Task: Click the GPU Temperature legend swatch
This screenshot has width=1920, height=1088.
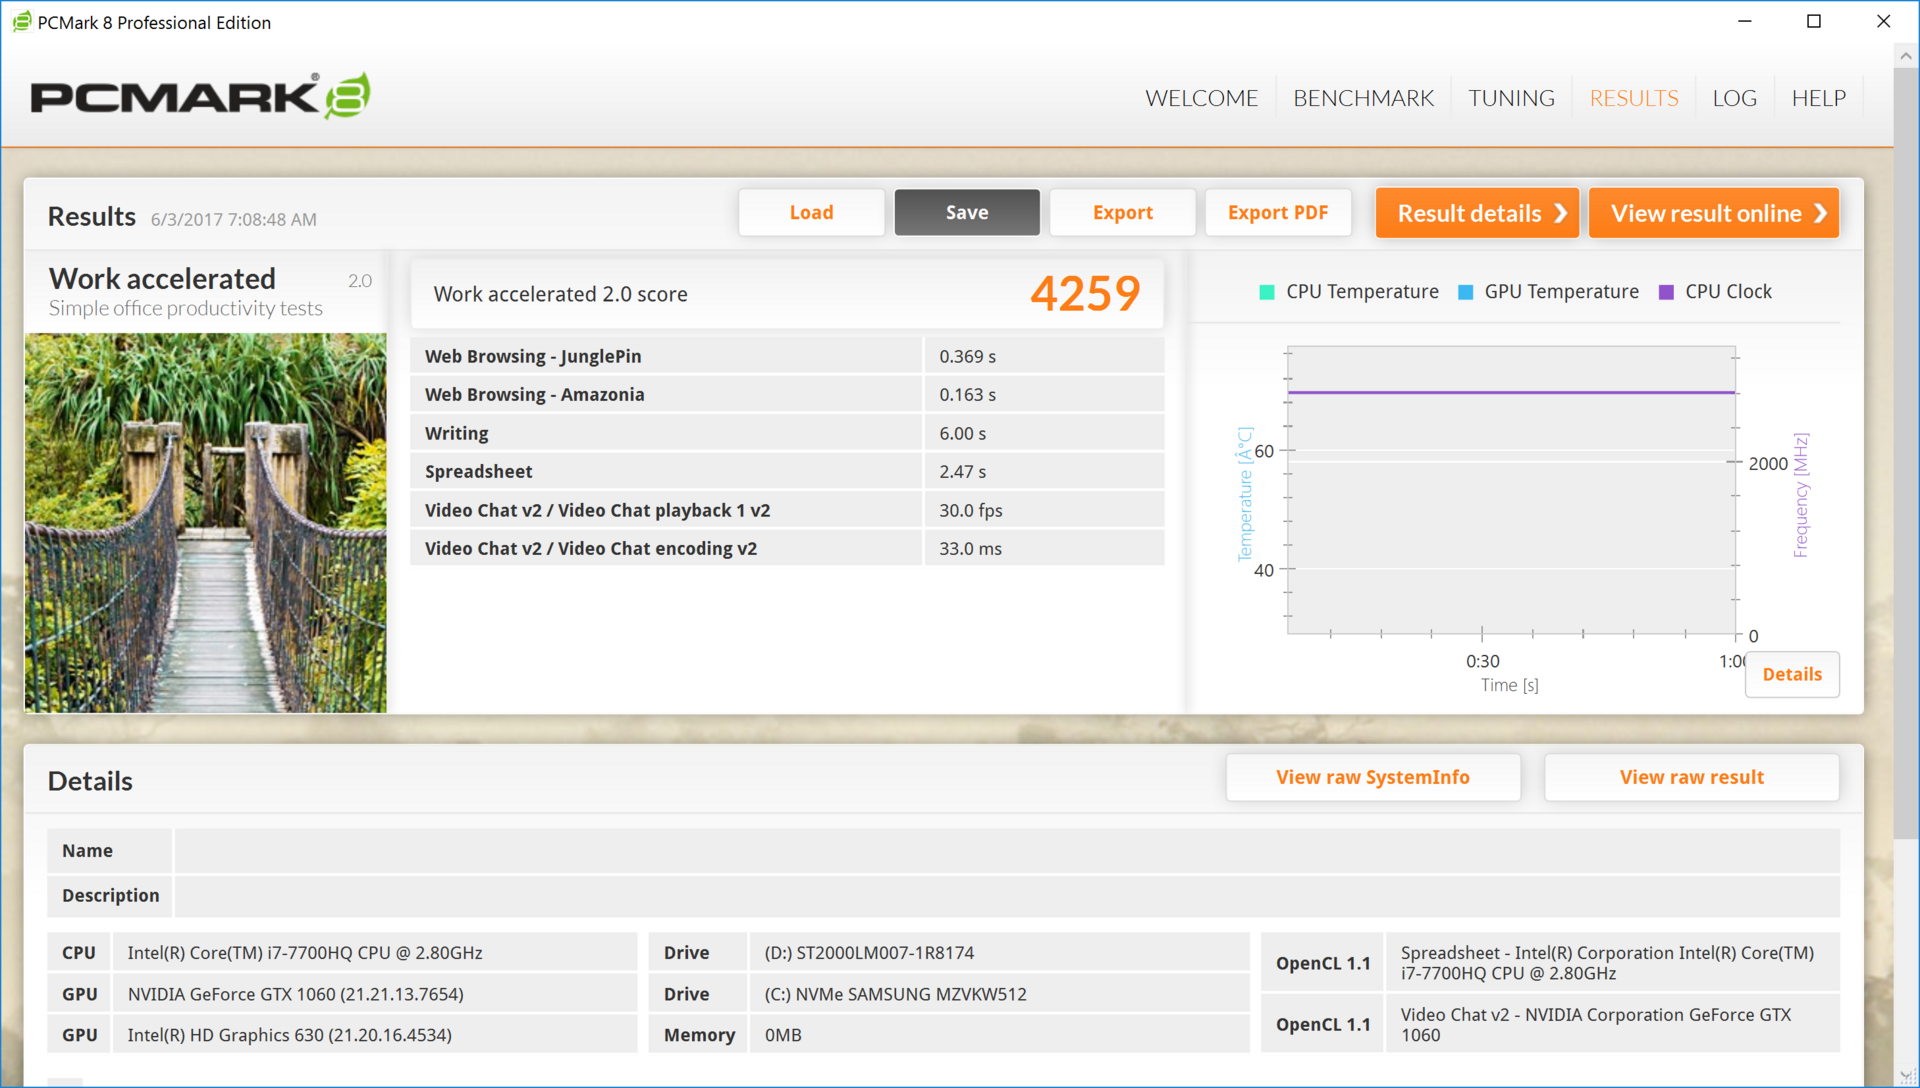Action: (x=1465, y=292)
